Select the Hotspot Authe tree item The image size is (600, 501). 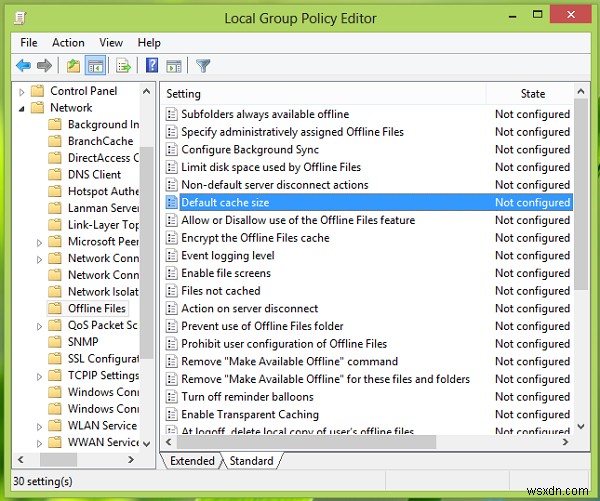(103, 191)
